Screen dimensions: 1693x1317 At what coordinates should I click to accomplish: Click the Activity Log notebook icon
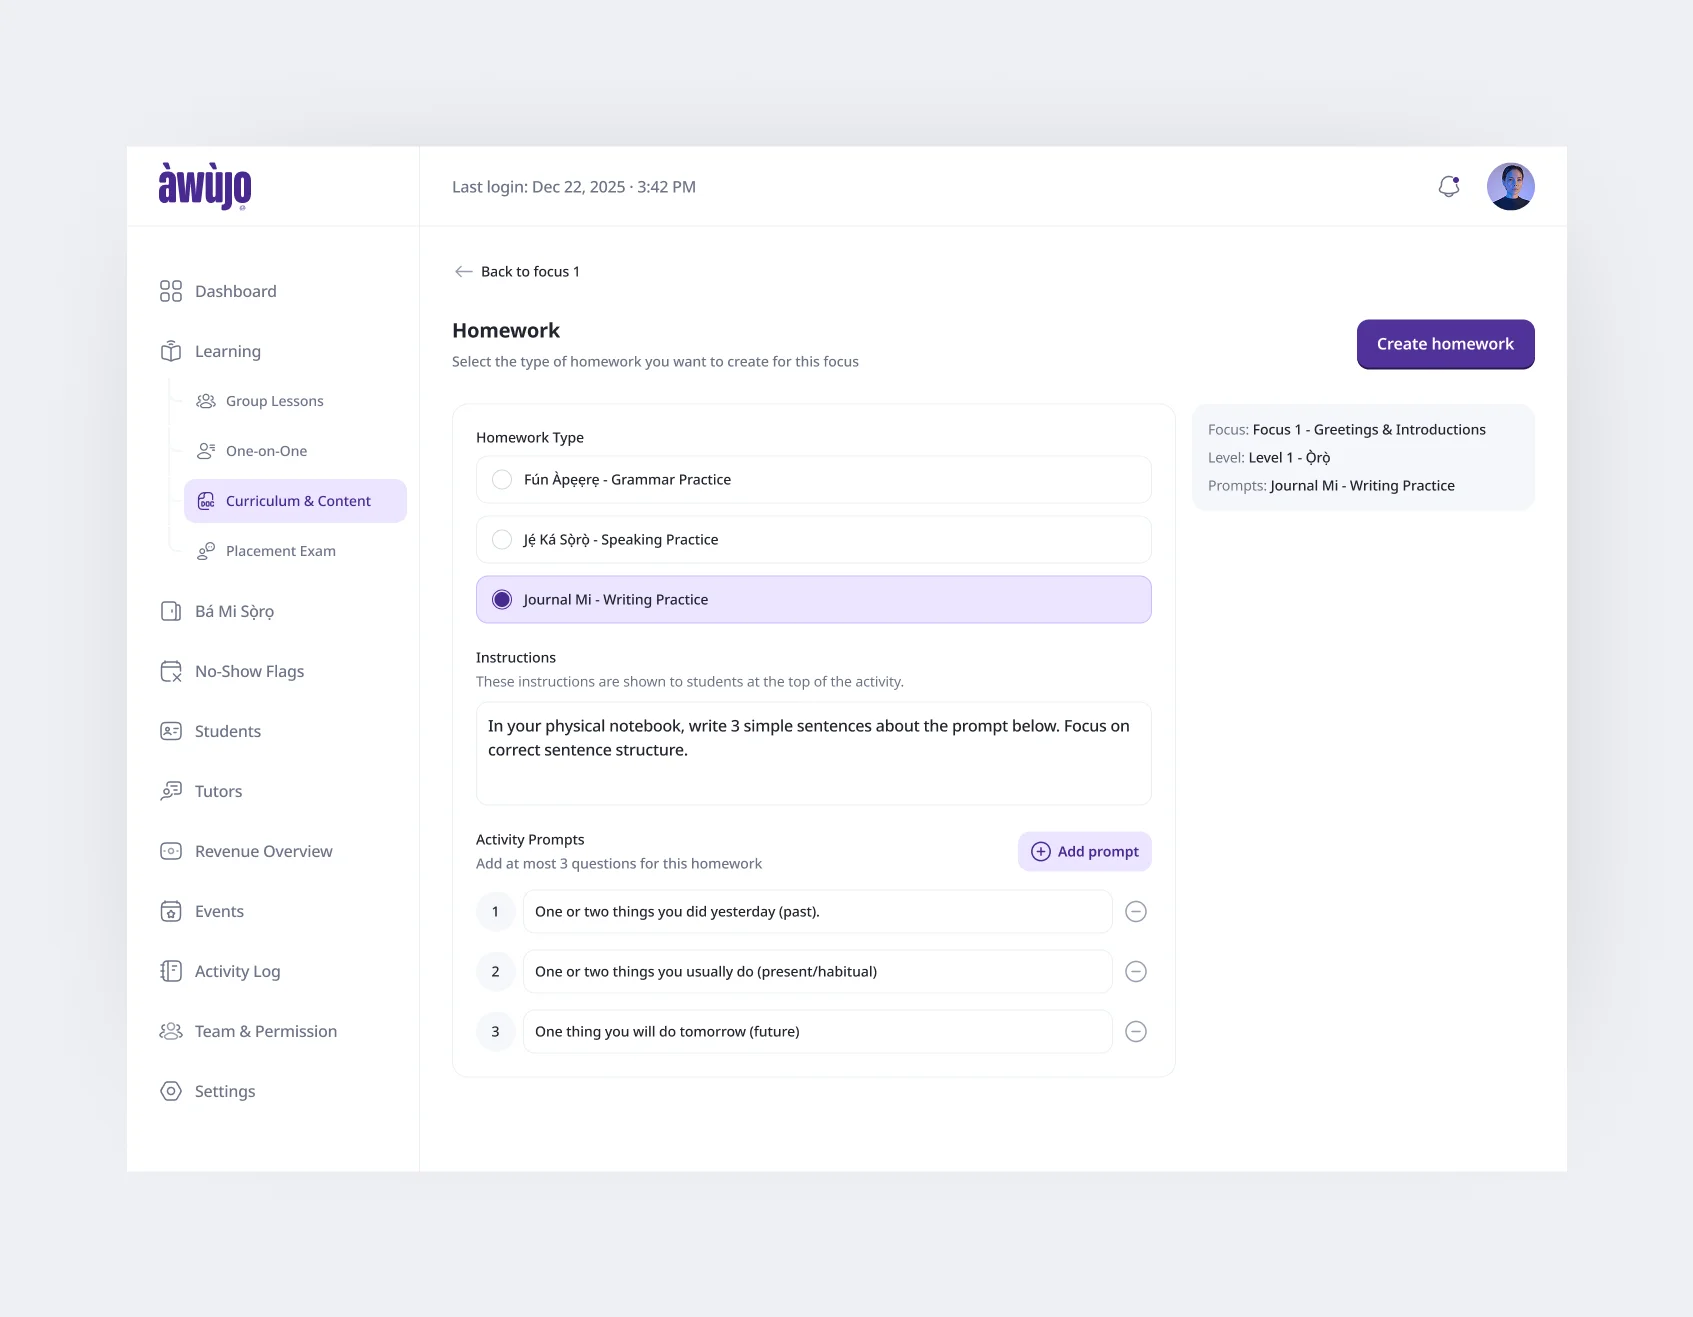(x=171, y=971)
